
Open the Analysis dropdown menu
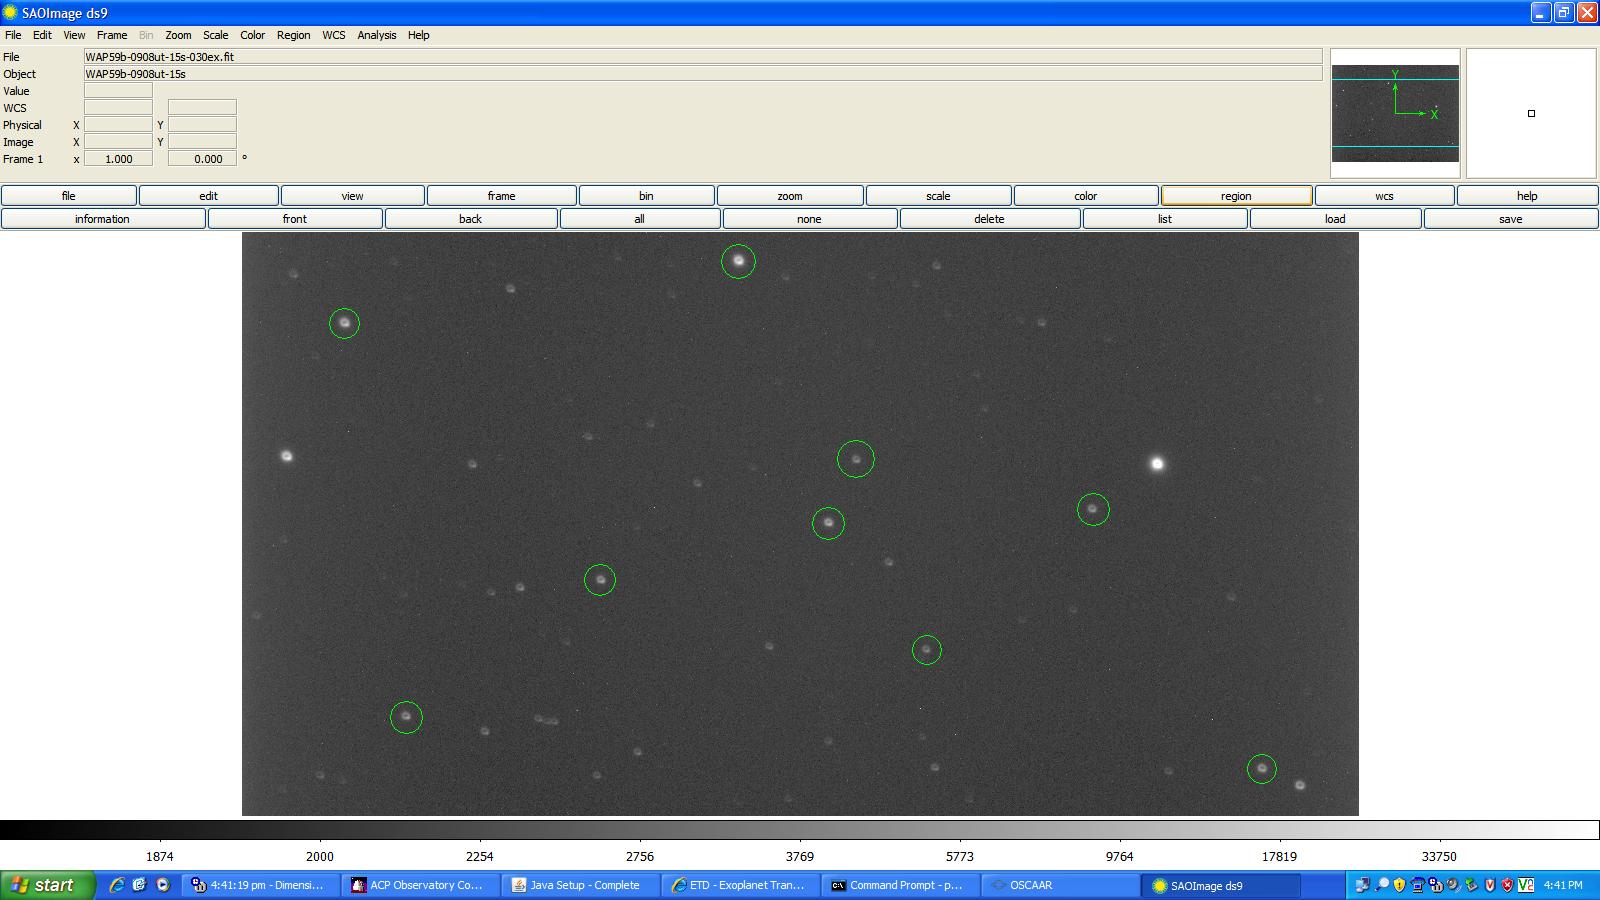pyautogui.click(x=376, y=35)
